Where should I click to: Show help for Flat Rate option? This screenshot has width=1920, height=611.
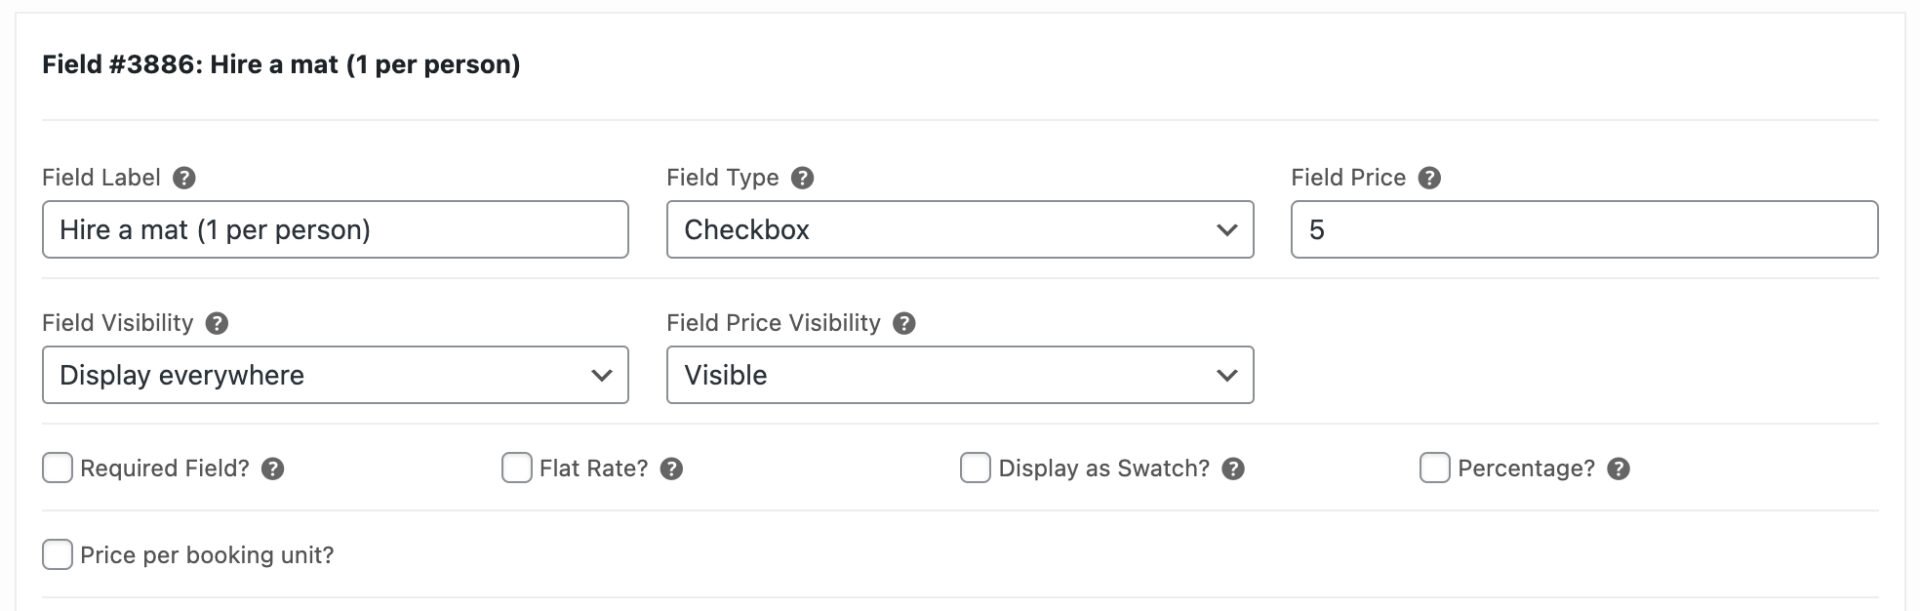pyautogui.click(x=672, y=469)
